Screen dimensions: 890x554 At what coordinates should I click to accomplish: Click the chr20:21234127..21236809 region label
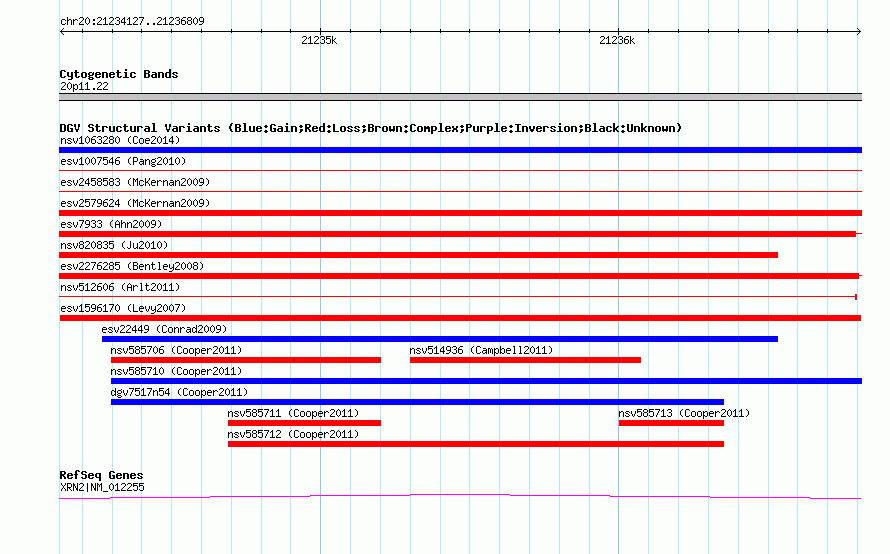point(132,22)
